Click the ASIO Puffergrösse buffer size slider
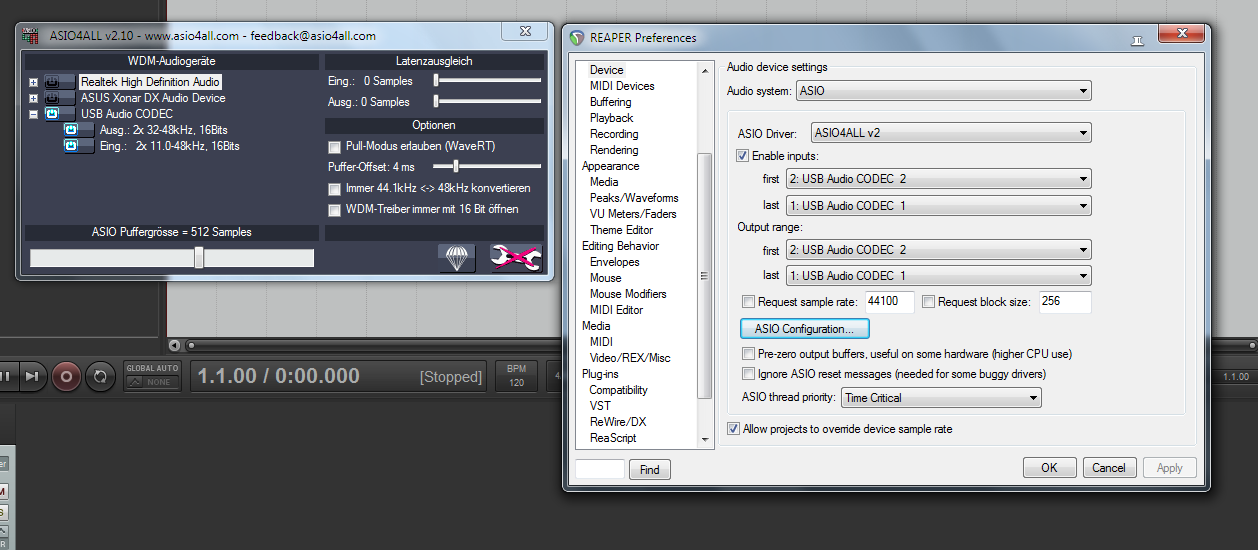The image size is (1258, 550). (x=172, y=258)
